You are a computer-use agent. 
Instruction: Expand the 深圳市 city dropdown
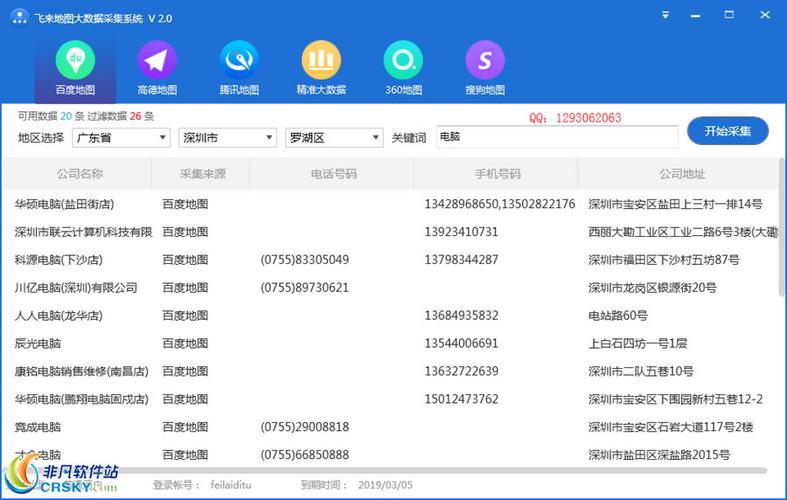tap(227, 138)
